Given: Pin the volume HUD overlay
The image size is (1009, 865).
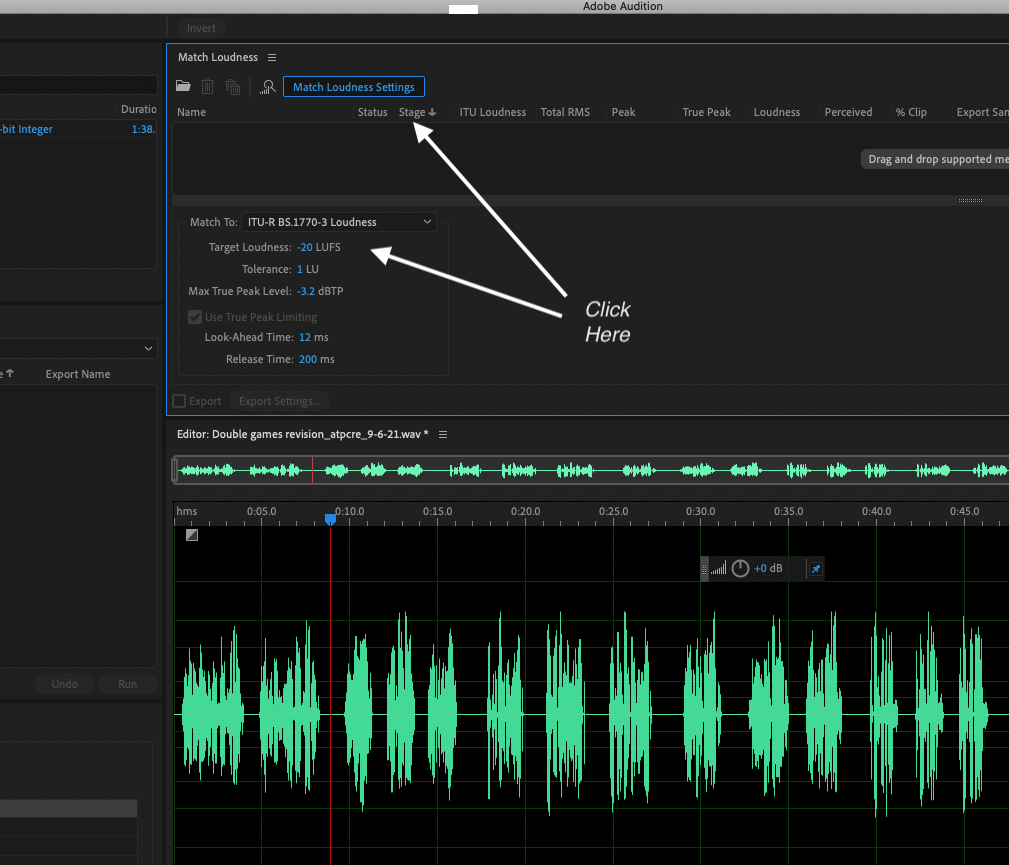Looking at the screenshot, I should pos(815,569).
